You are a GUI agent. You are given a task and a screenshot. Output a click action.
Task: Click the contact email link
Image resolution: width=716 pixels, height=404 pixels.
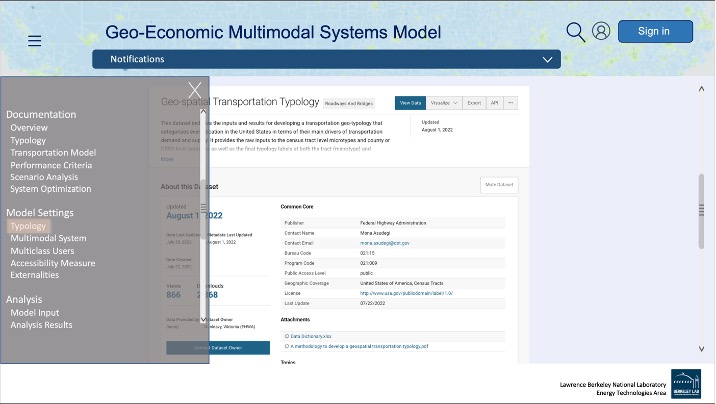click(x=384, y=243)
